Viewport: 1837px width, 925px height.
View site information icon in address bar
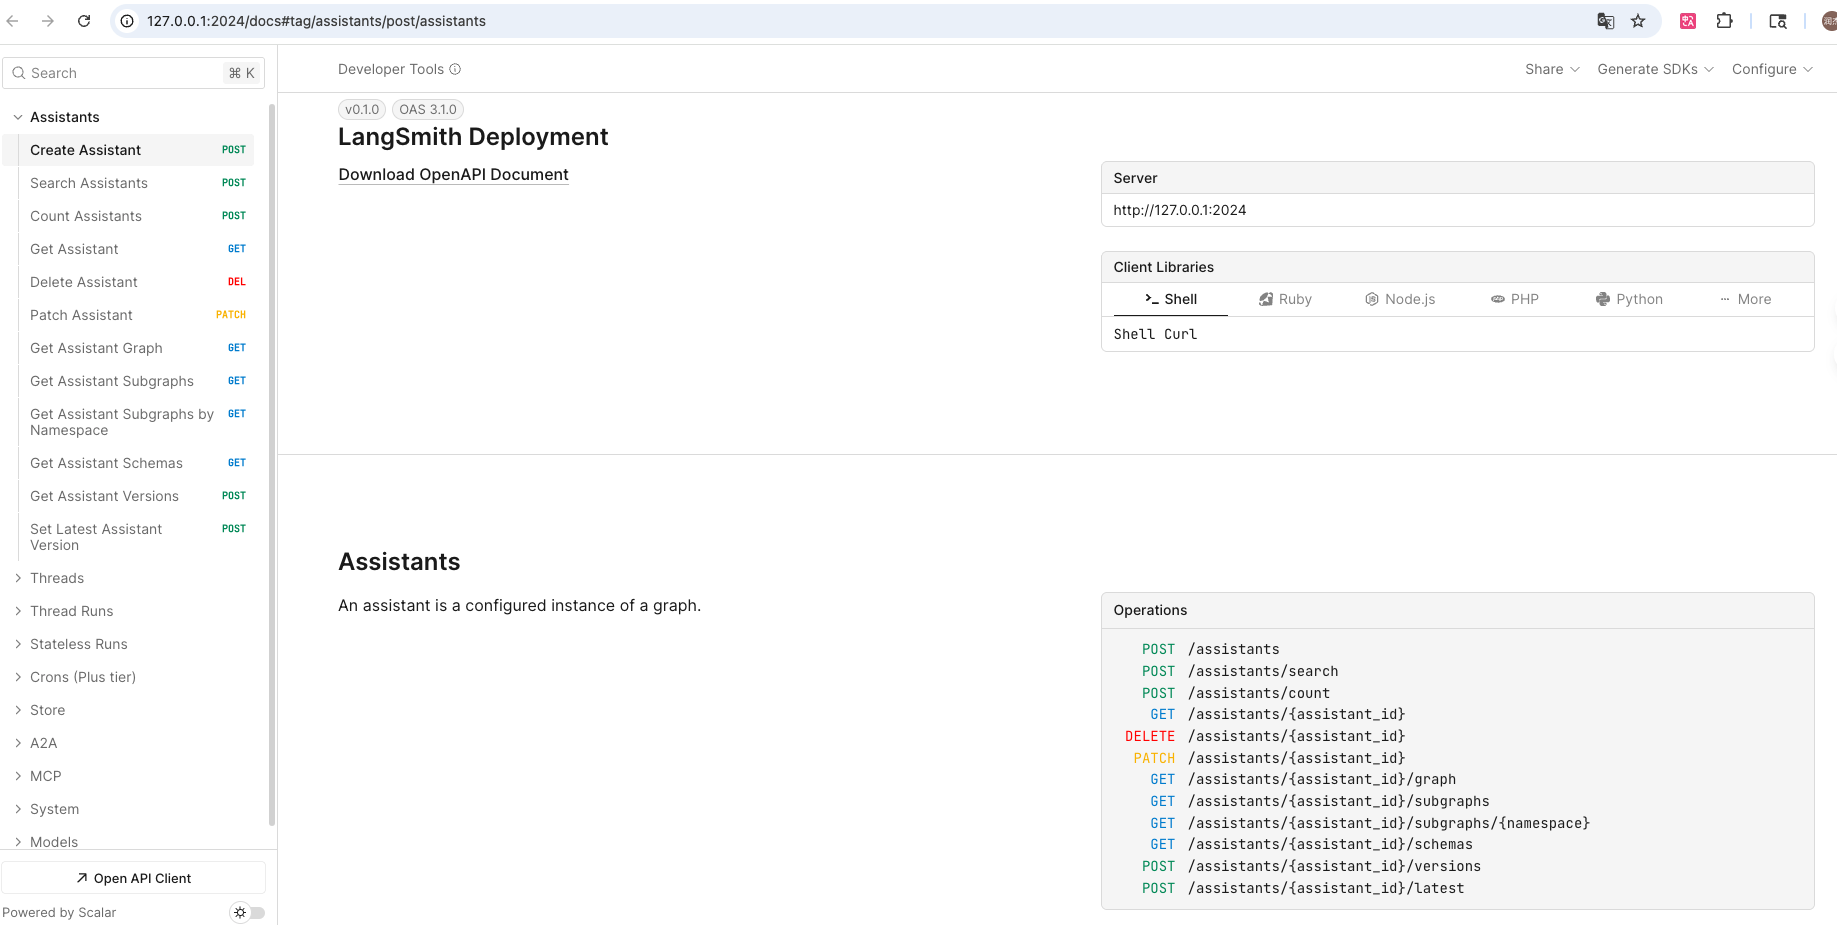pos(127,21)
